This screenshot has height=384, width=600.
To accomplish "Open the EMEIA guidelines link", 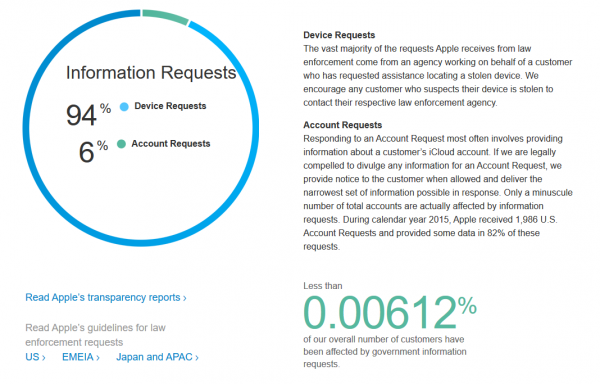I will pyautogui.click(x=81, y=357).
